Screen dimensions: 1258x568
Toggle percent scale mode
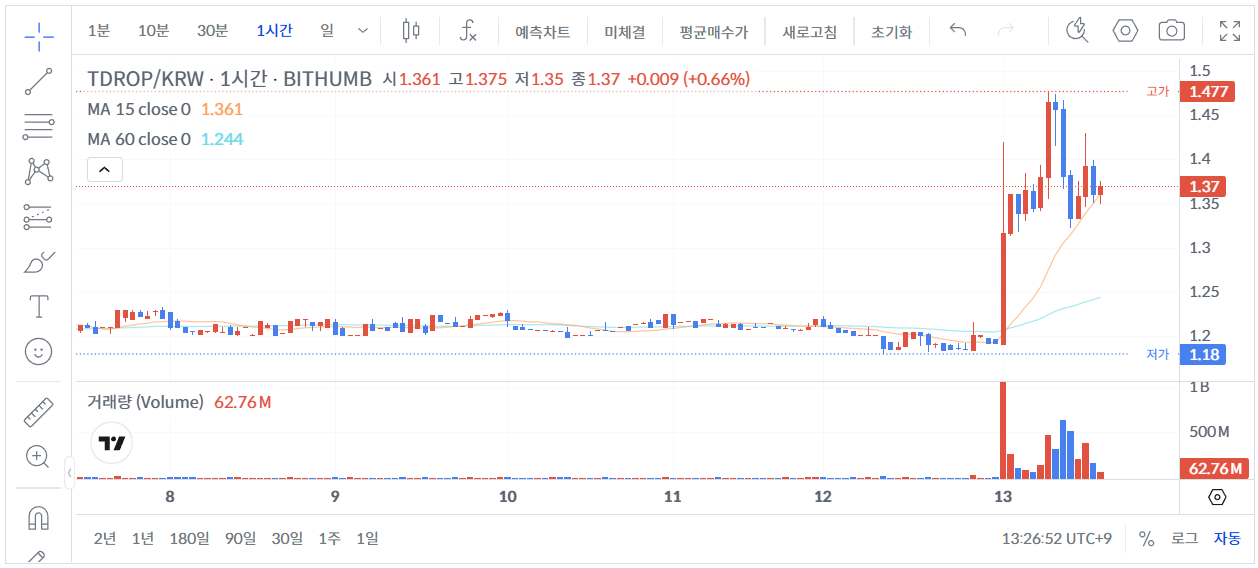coord(1146,538)
